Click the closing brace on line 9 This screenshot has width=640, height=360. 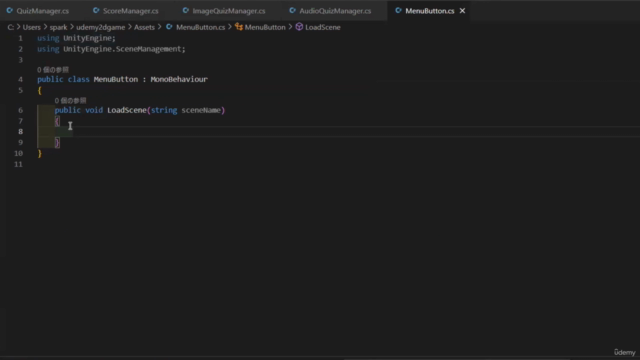pyautogui.click(x=57, y=142)
